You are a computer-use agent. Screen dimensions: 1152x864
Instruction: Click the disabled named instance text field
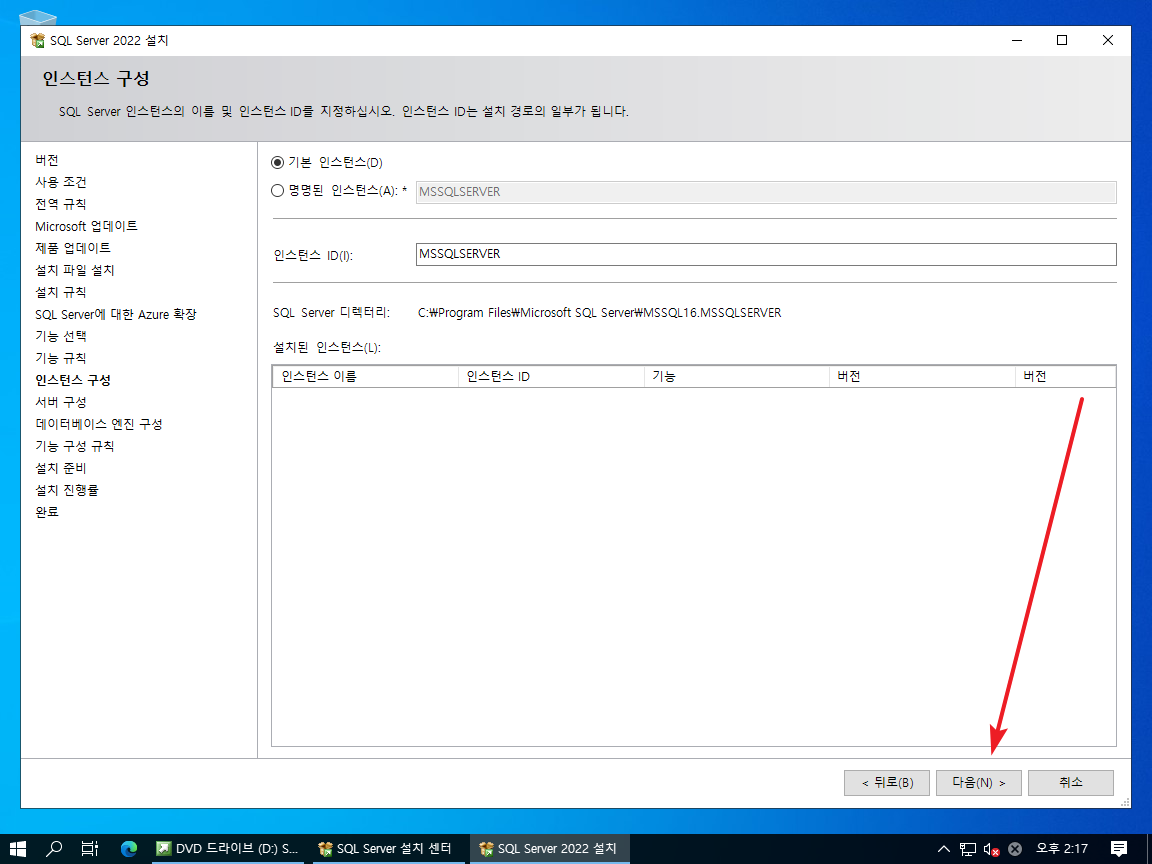(x=766, y=192)
